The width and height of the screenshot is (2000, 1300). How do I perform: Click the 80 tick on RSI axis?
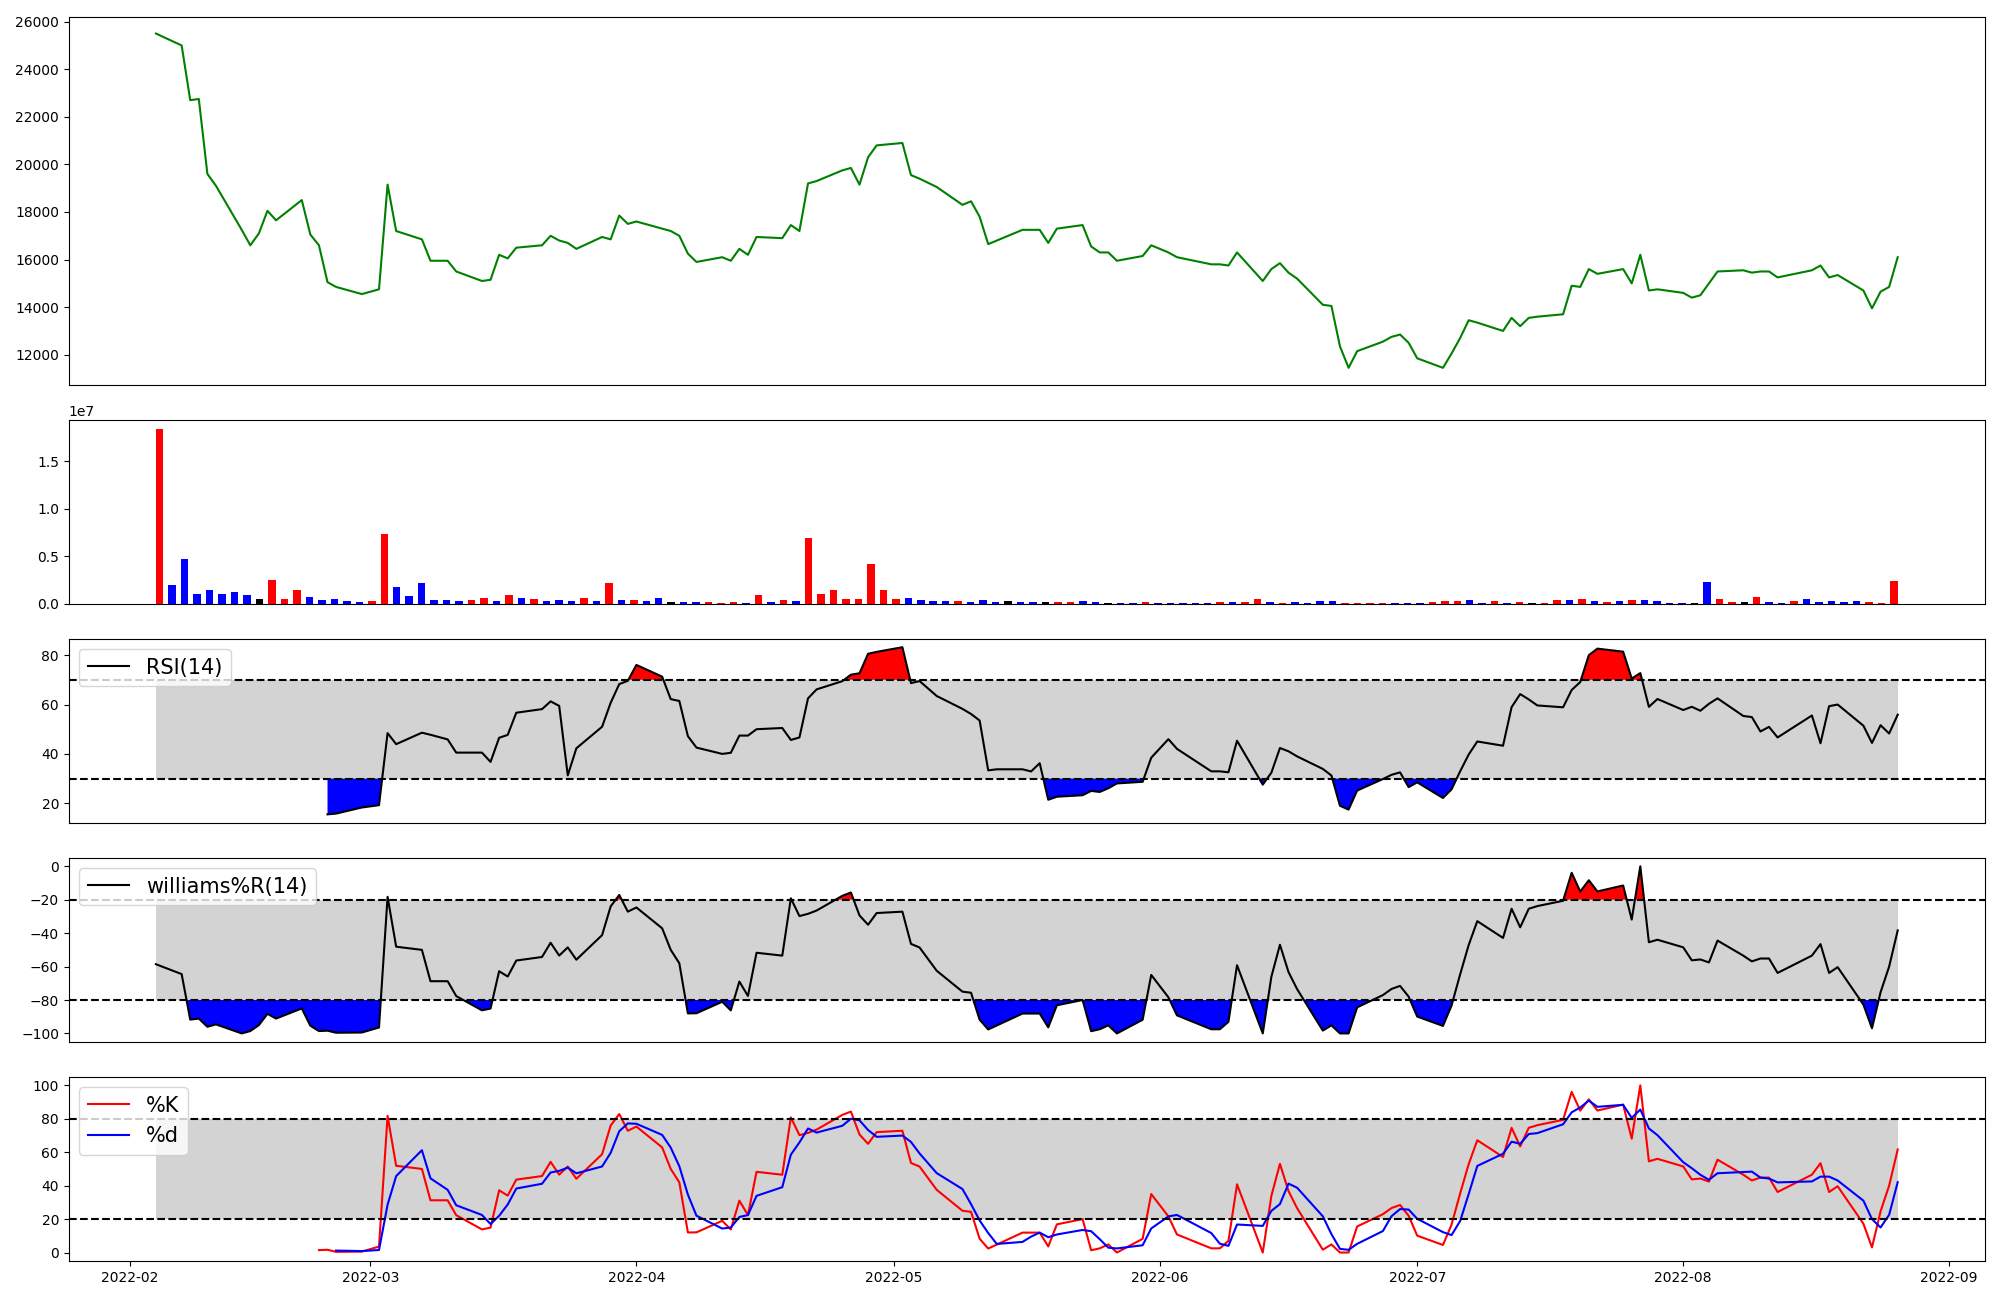point(49,656)
